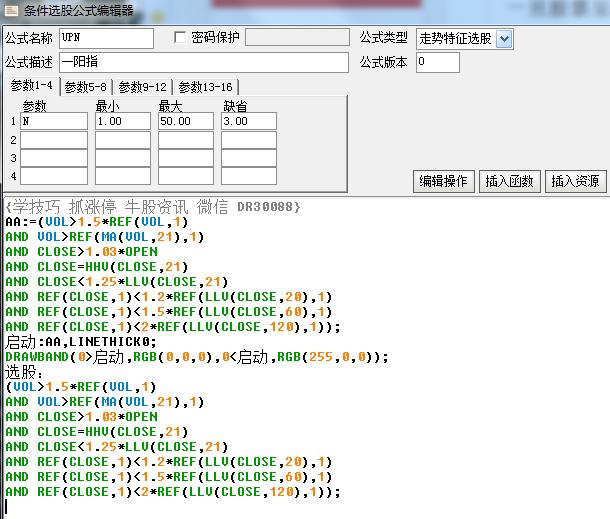Screen dimensions: 610x519
Task: Switch to the 参数5-8 tab
Action: click(86, 86)
